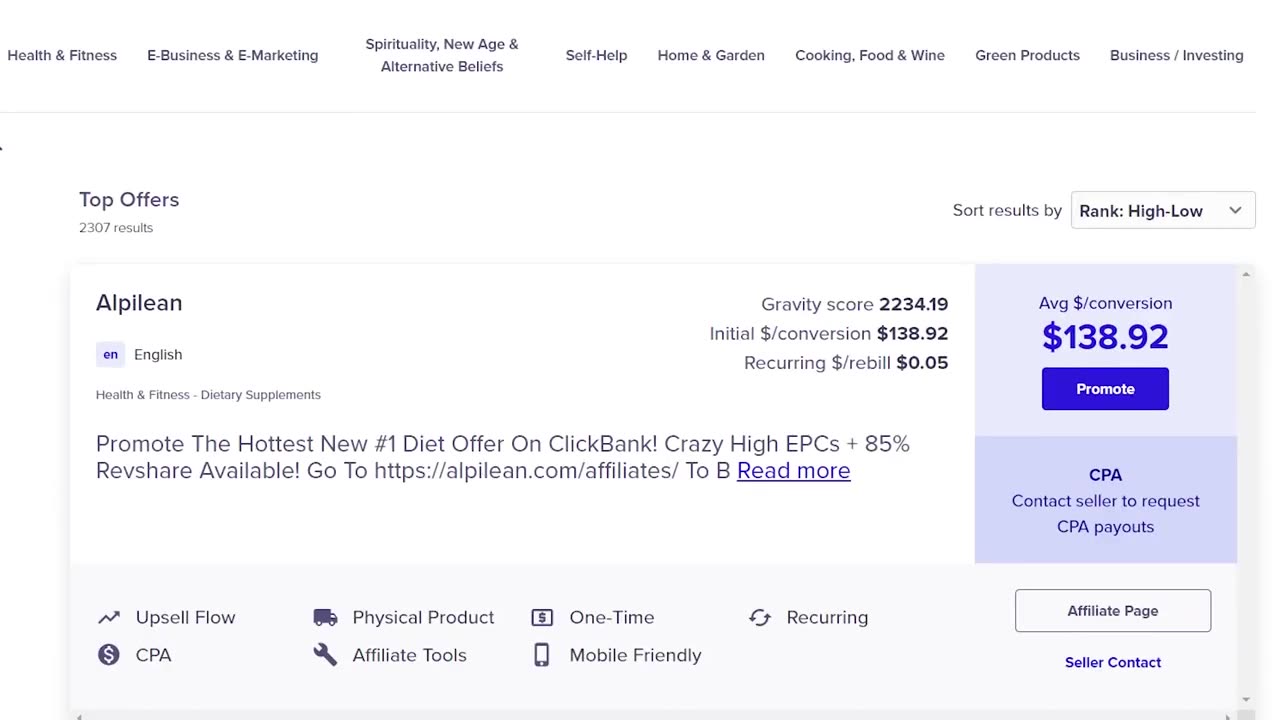Click the Alpilean offer title
The image size is (1280, 720).
click(x=139, y=303)
